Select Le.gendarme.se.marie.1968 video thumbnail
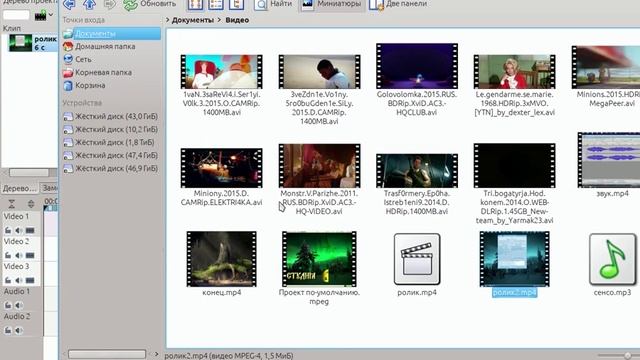 click(x=514, y=72)
